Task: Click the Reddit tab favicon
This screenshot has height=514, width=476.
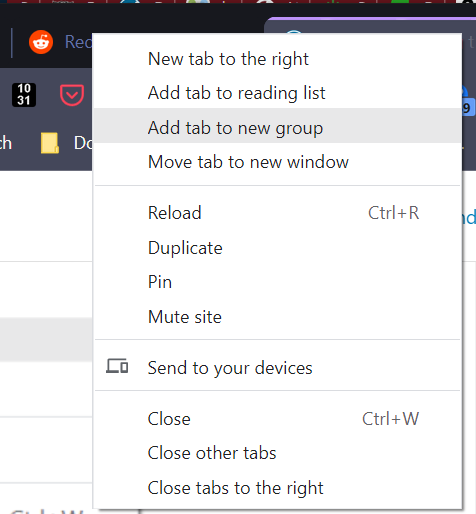Action: pos(41,42)
